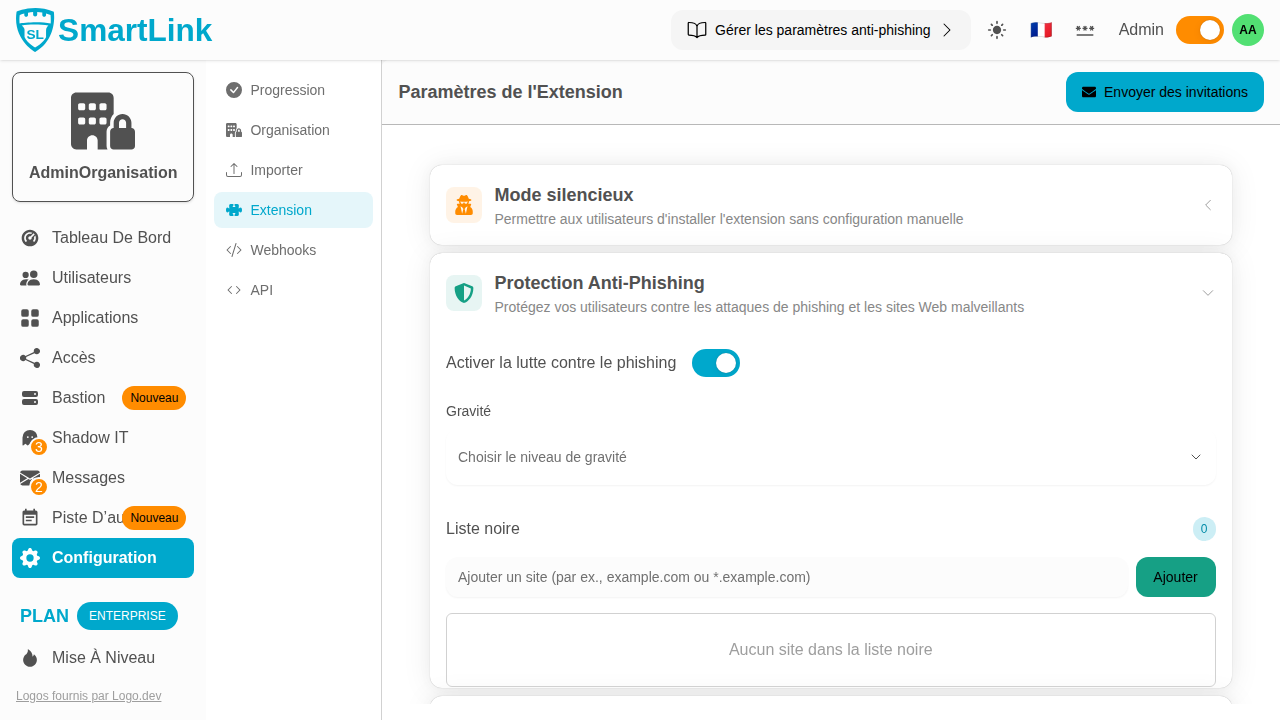Click Ajouter to add blacklist site
This screenshot has width=1280, height=720.
(x=1175, y=577)
